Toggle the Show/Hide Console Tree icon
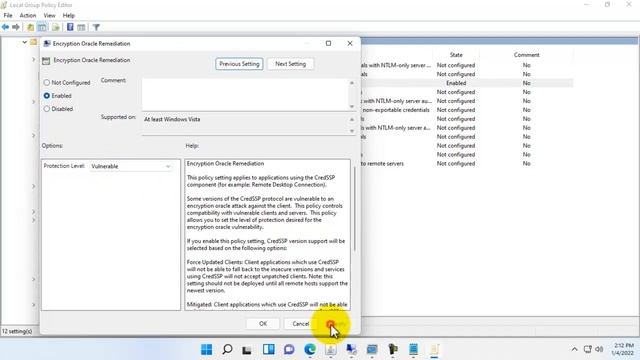 point(42,27)
